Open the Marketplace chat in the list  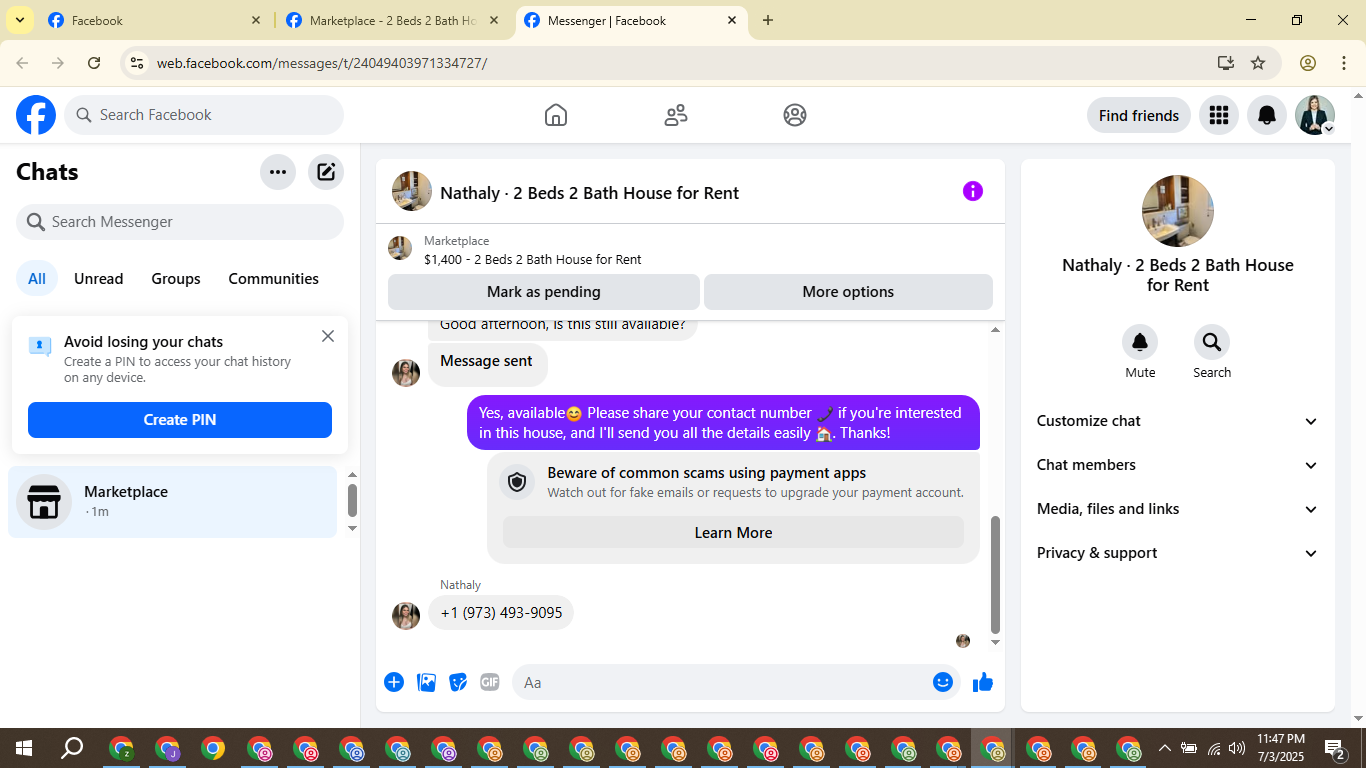[x=173, y=502]
